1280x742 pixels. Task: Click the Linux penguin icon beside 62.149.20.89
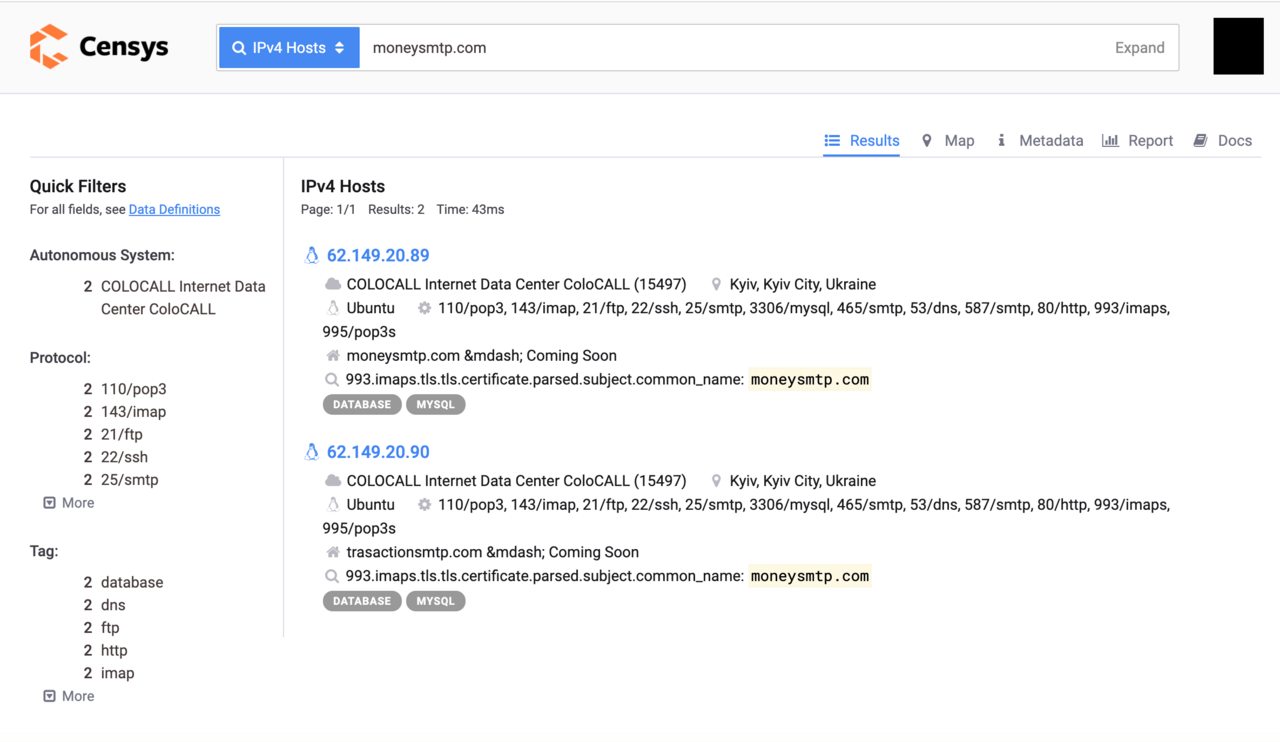pyautogui.click(x=312, y=256)
